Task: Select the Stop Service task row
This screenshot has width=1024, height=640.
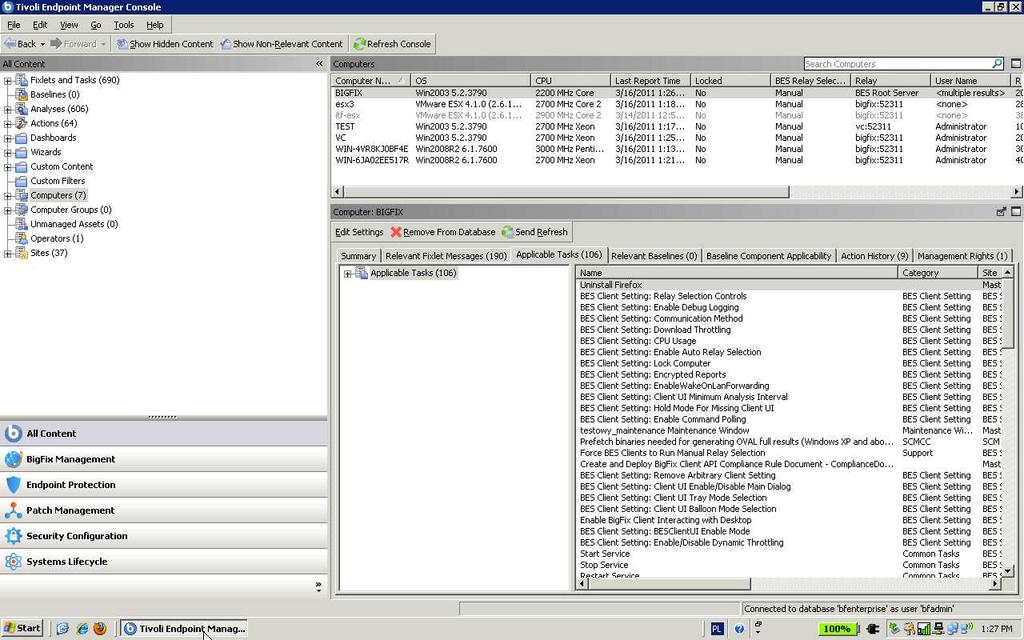Action: [x=790, y=565]
